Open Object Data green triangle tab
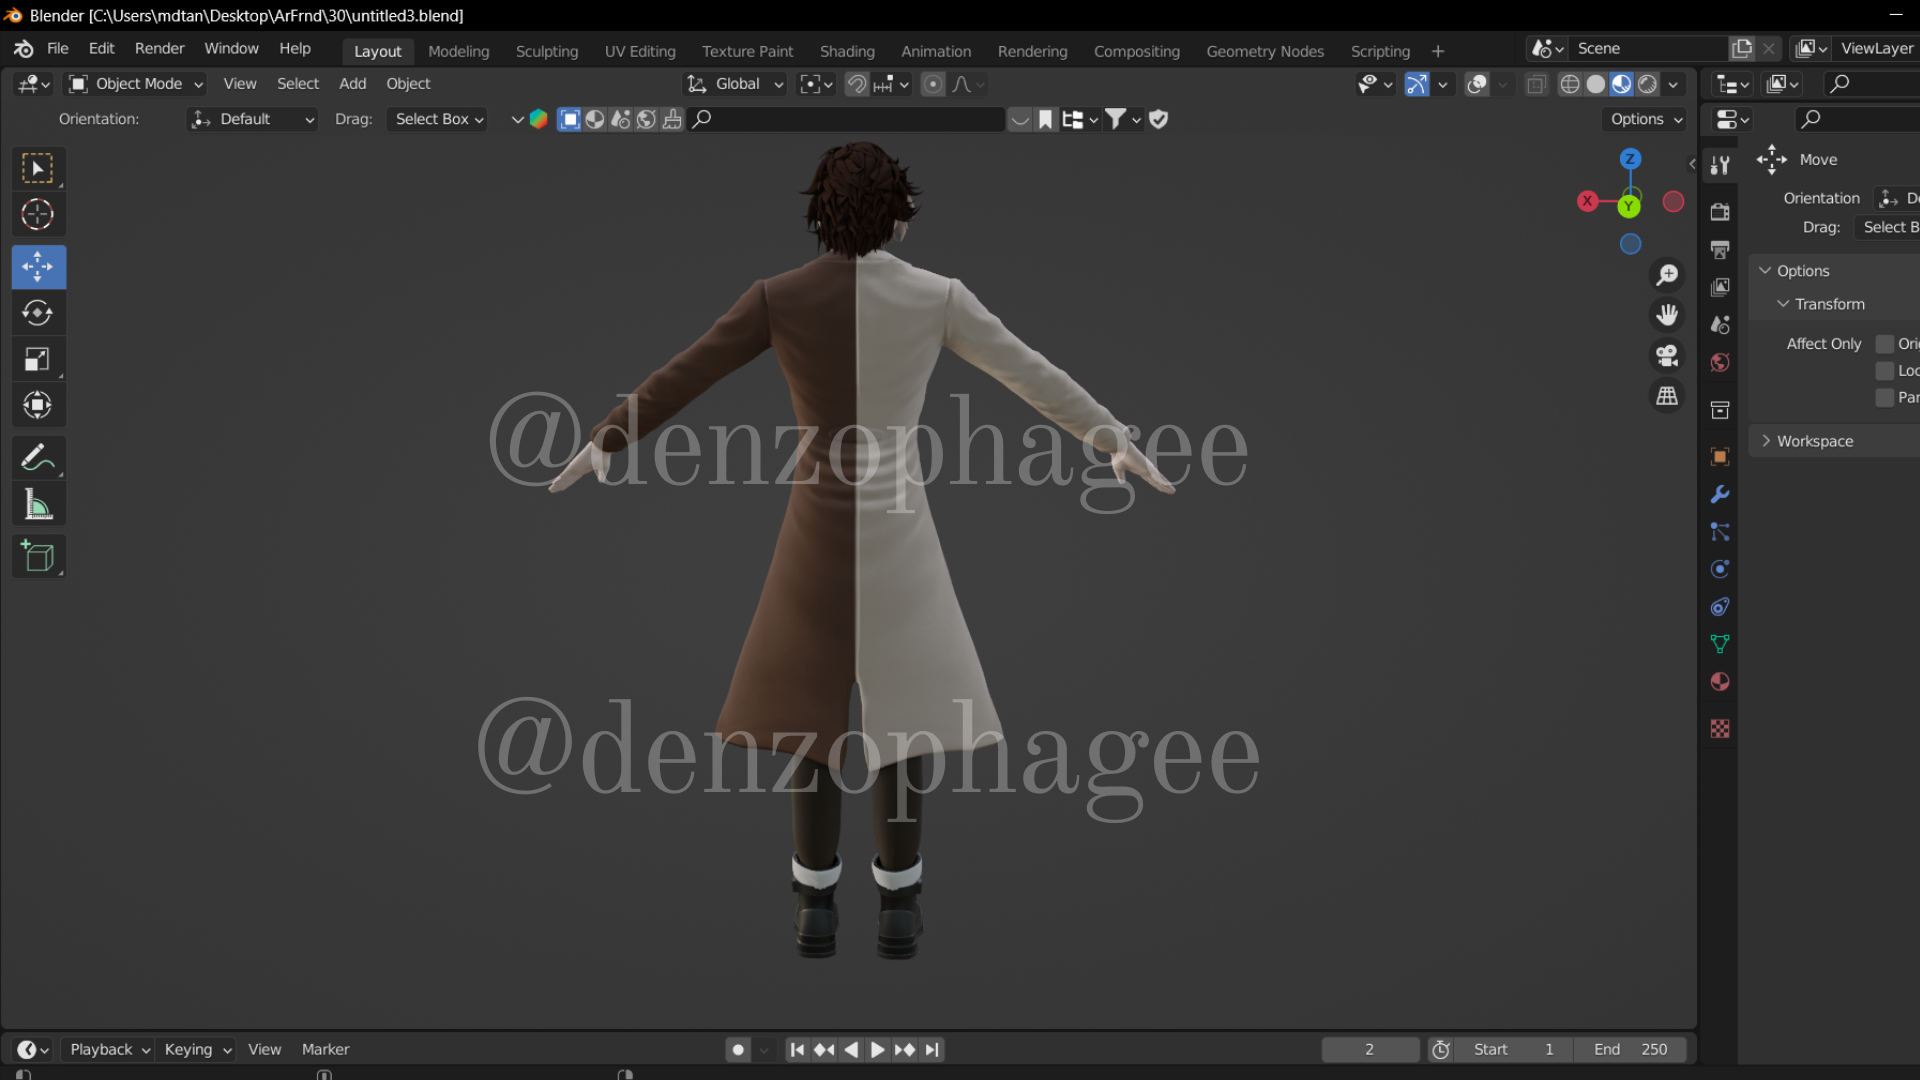Screen dimensions: 1920x1080 tap(1720, 644)
